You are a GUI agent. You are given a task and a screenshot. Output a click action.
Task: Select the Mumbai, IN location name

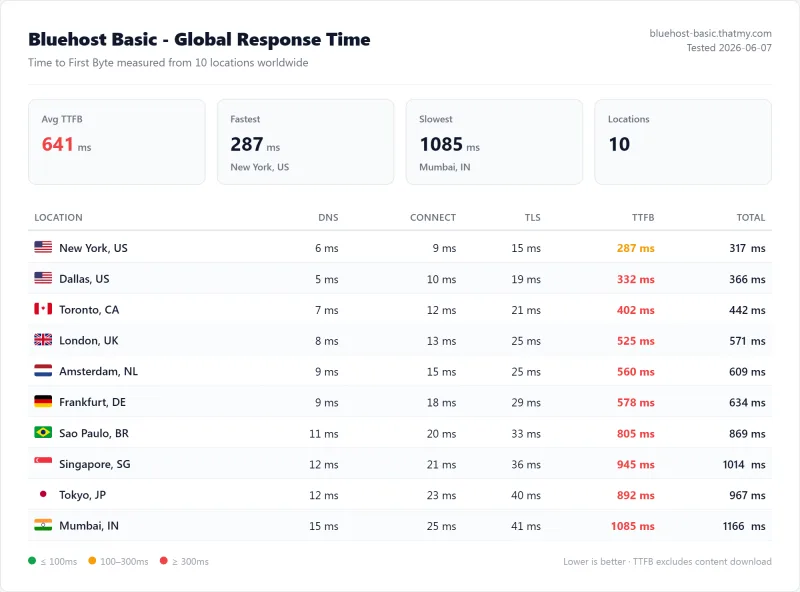pyautogui.click(x=89, y=526)
